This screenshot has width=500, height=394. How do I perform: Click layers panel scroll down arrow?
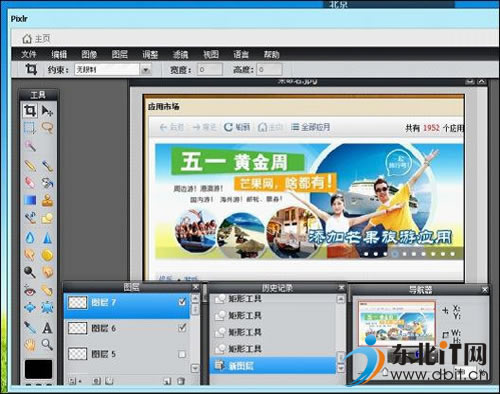click(x=195, y=368)
